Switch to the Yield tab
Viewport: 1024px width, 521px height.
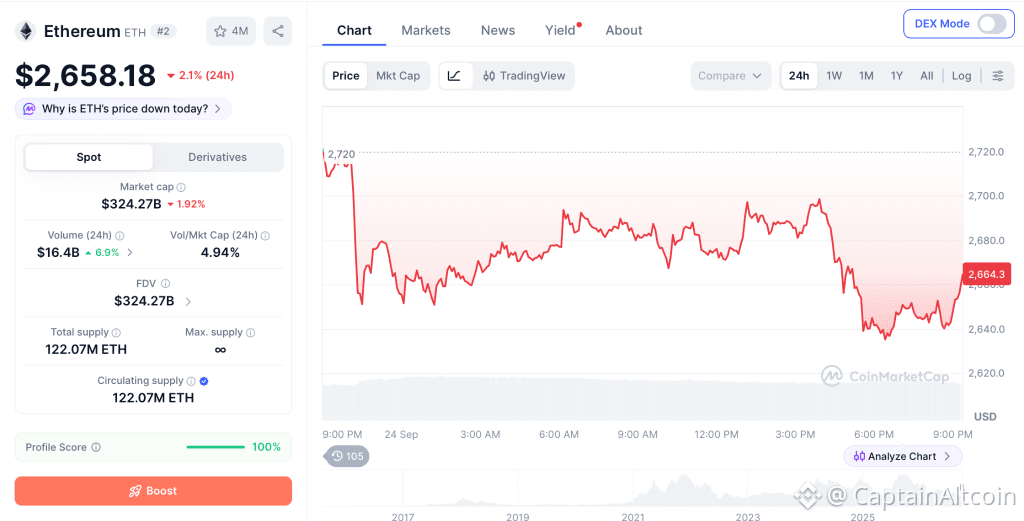(560, 30)
